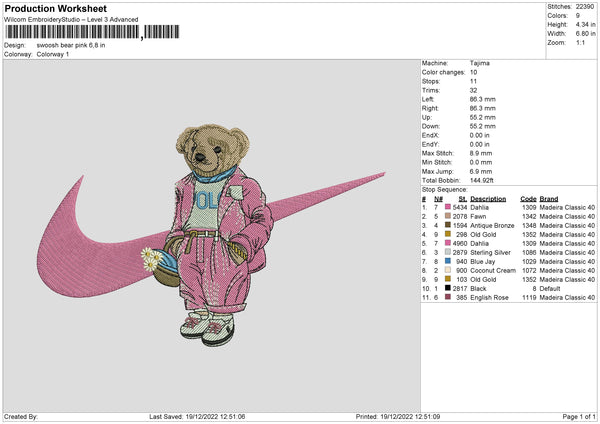Click the Down value "55.2 mm"

click(483, 126)
